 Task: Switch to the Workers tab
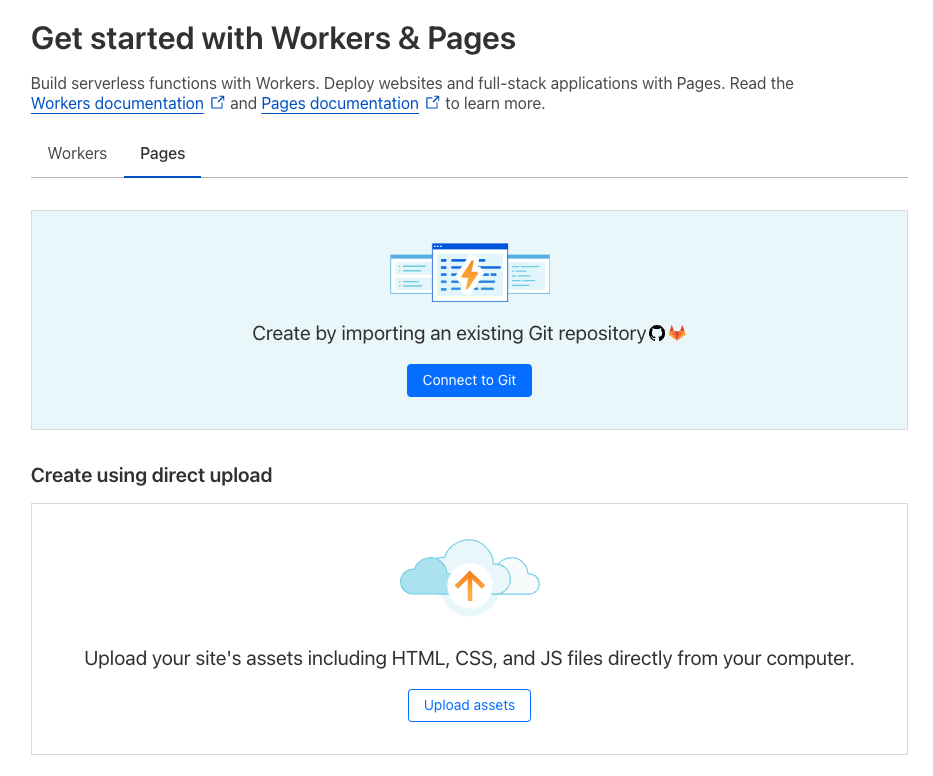pos(77,154)
